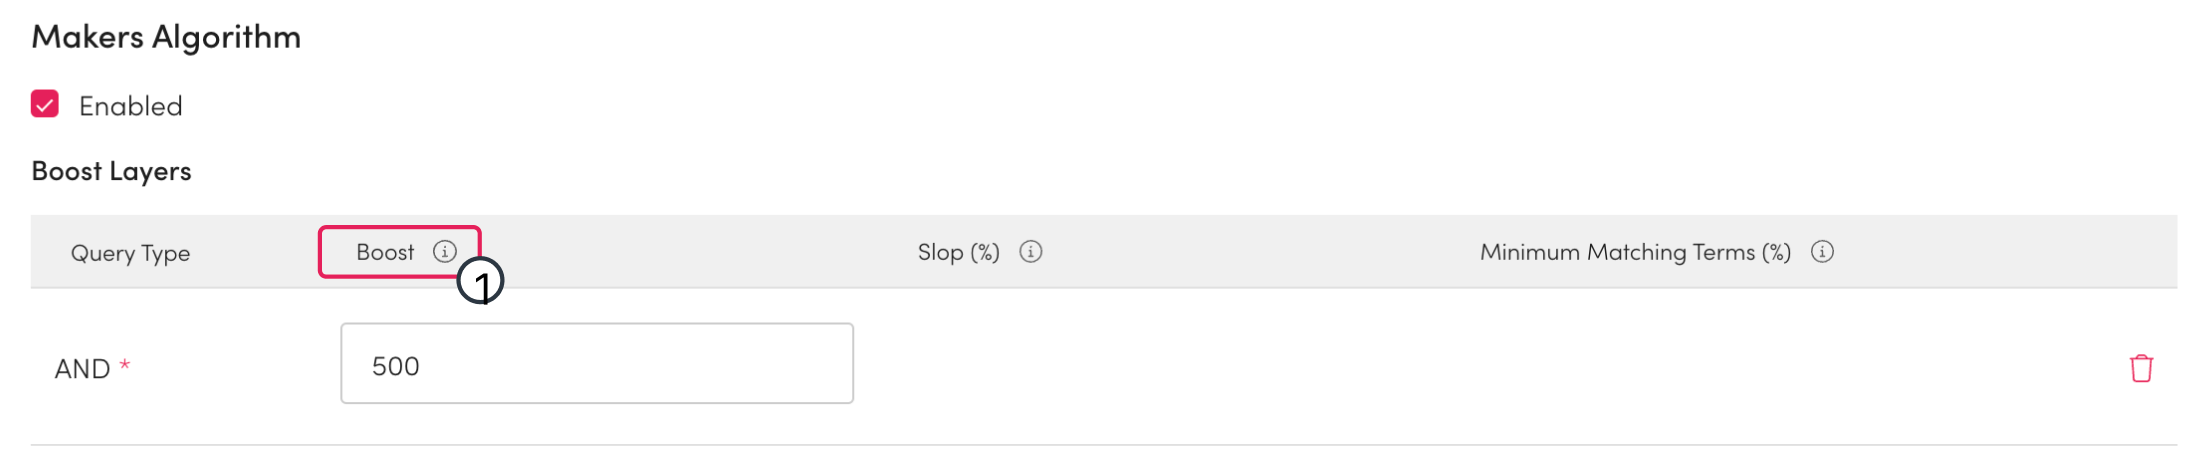Delete the AND boost layer
This screenshot has width=2198, height=454.
click(x=2140, y=368)
